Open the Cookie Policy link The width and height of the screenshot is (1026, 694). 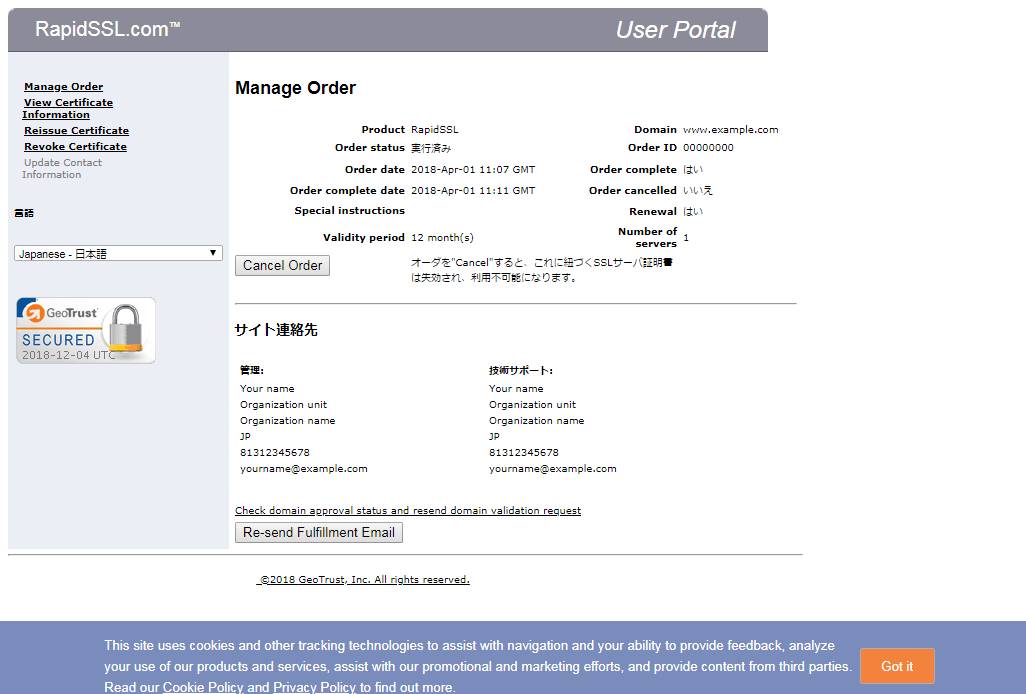point(203,687)
